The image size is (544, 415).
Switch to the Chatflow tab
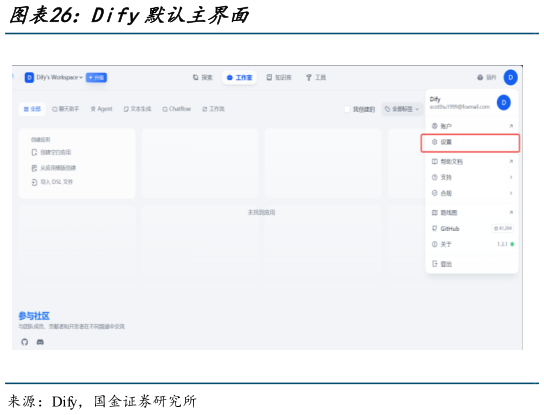tap(177, 109)
